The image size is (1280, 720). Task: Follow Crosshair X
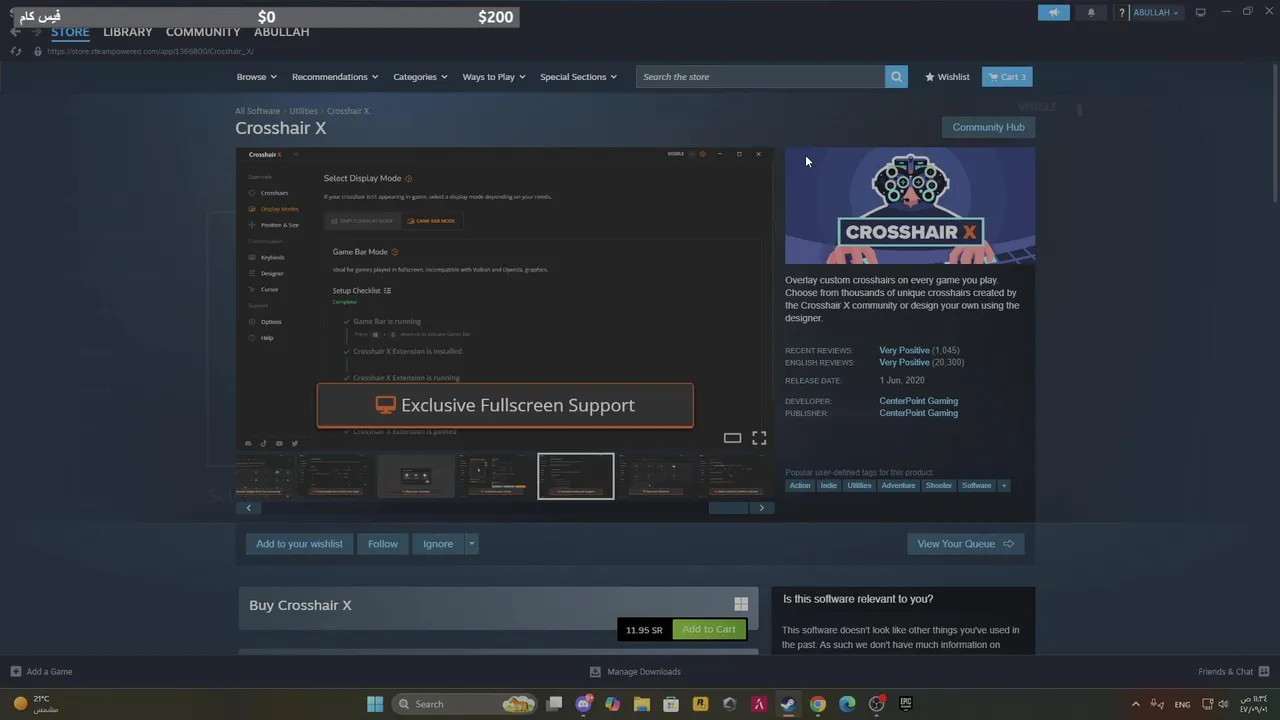point(382,544)
